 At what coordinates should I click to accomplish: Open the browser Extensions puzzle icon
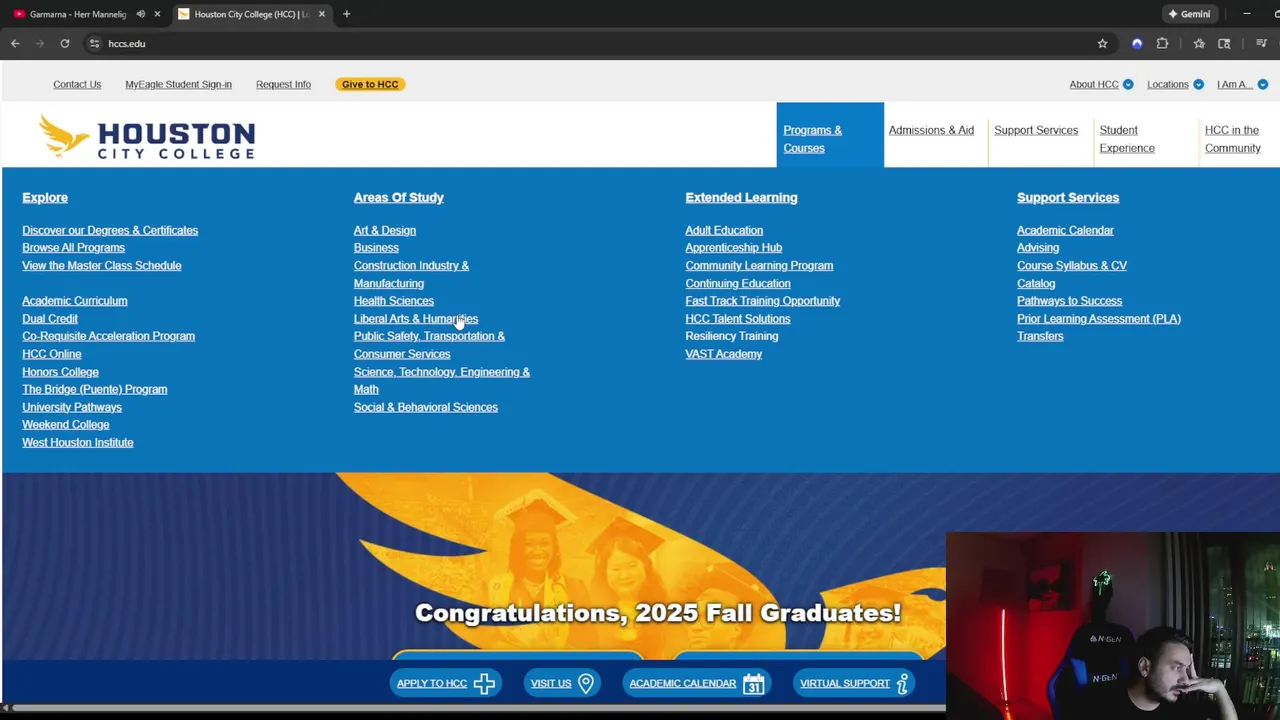point(1162,44)
